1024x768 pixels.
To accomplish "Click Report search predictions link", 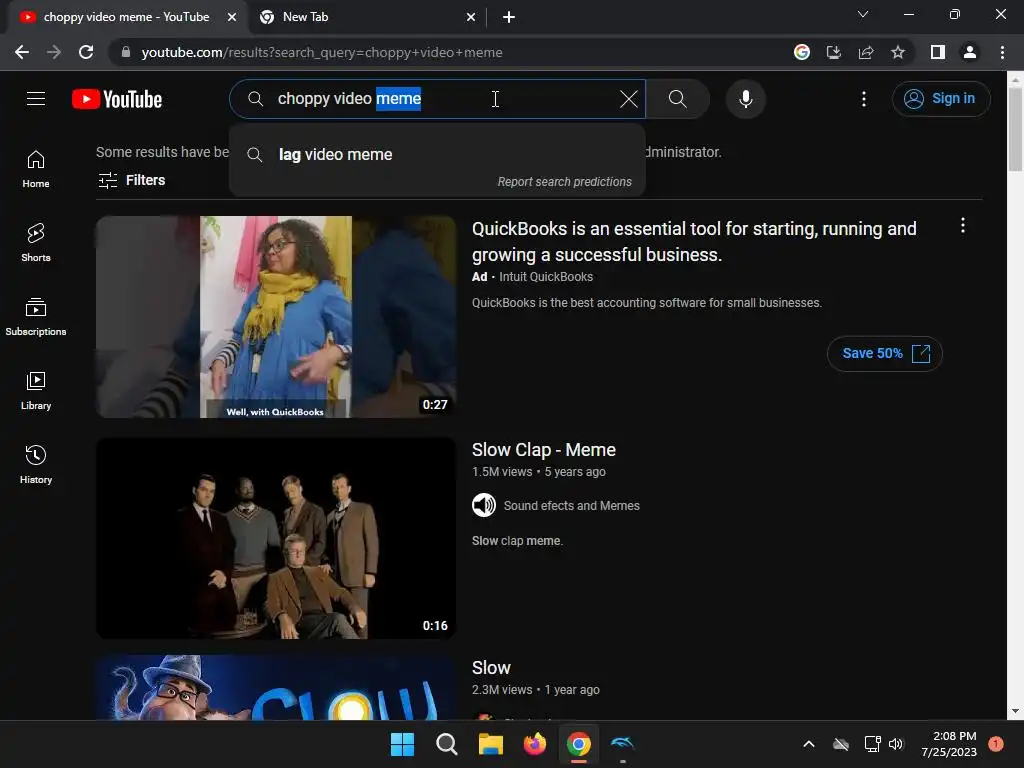I will [564, 182].
